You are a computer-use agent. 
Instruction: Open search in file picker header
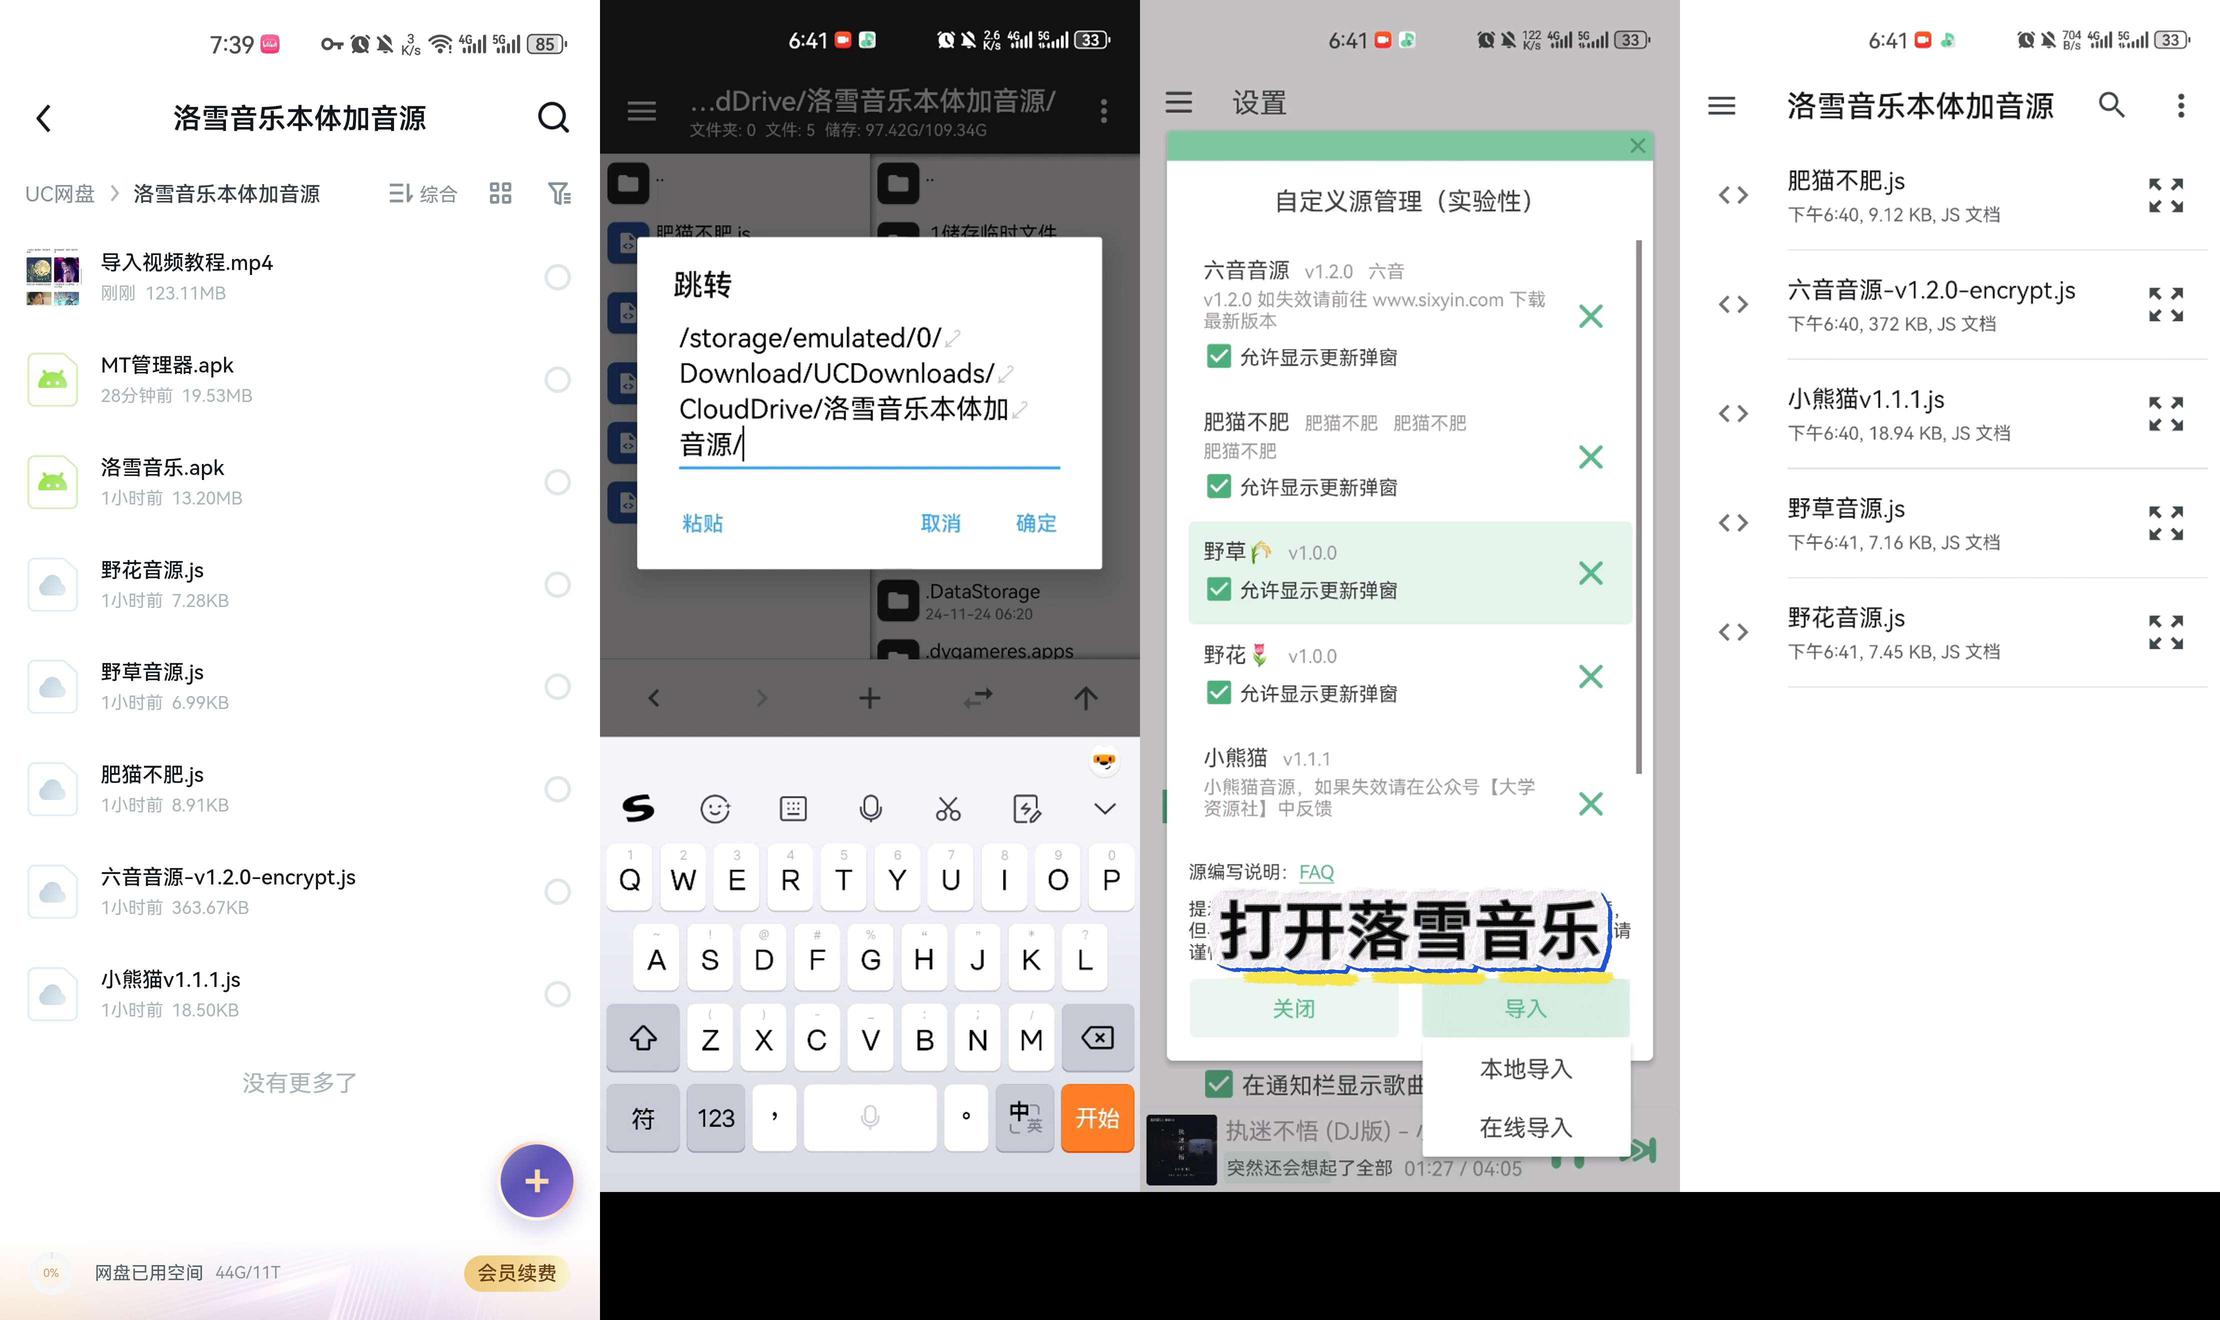[x=2111, y=105]
